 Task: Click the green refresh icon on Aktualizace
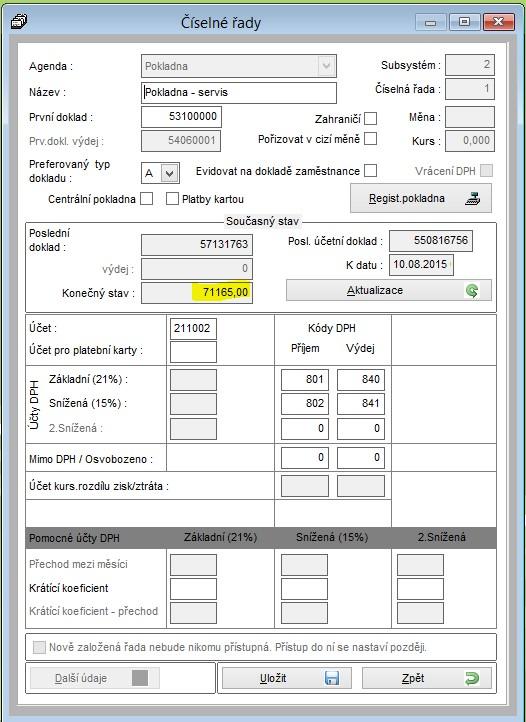(472, 291)
